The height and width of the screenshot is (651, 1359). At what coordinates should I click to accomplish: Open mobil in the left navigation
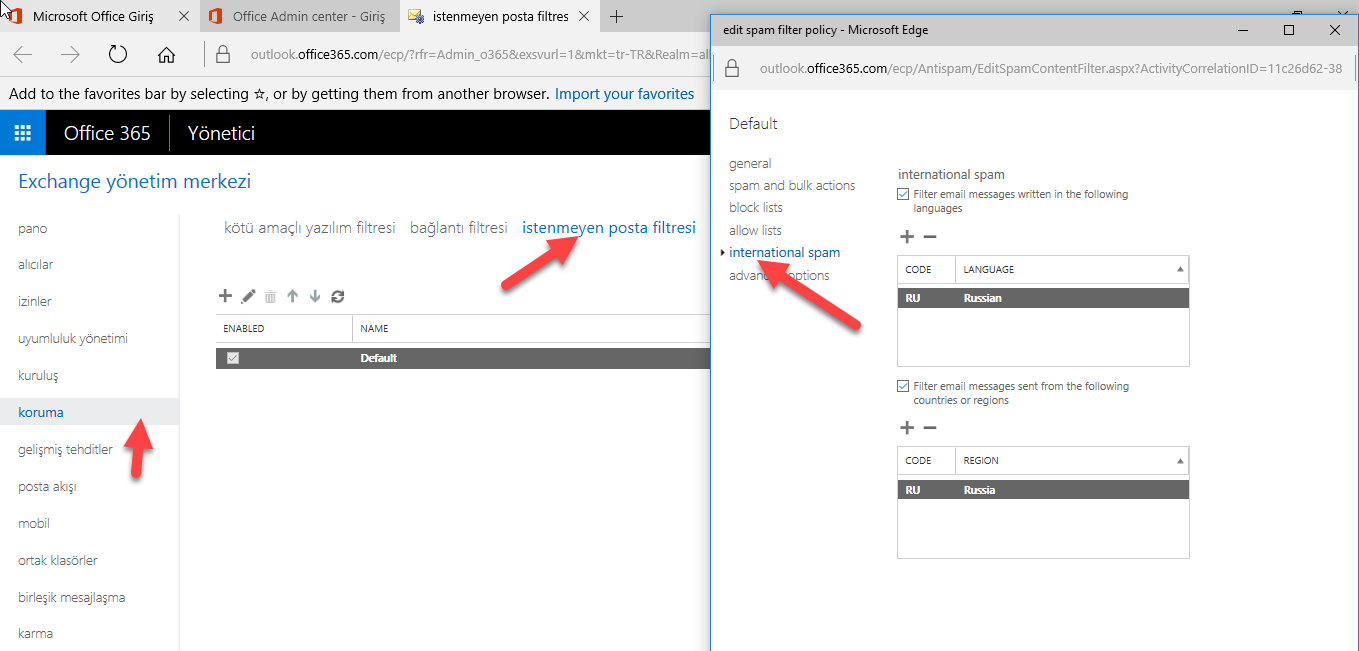click(34, 523)
